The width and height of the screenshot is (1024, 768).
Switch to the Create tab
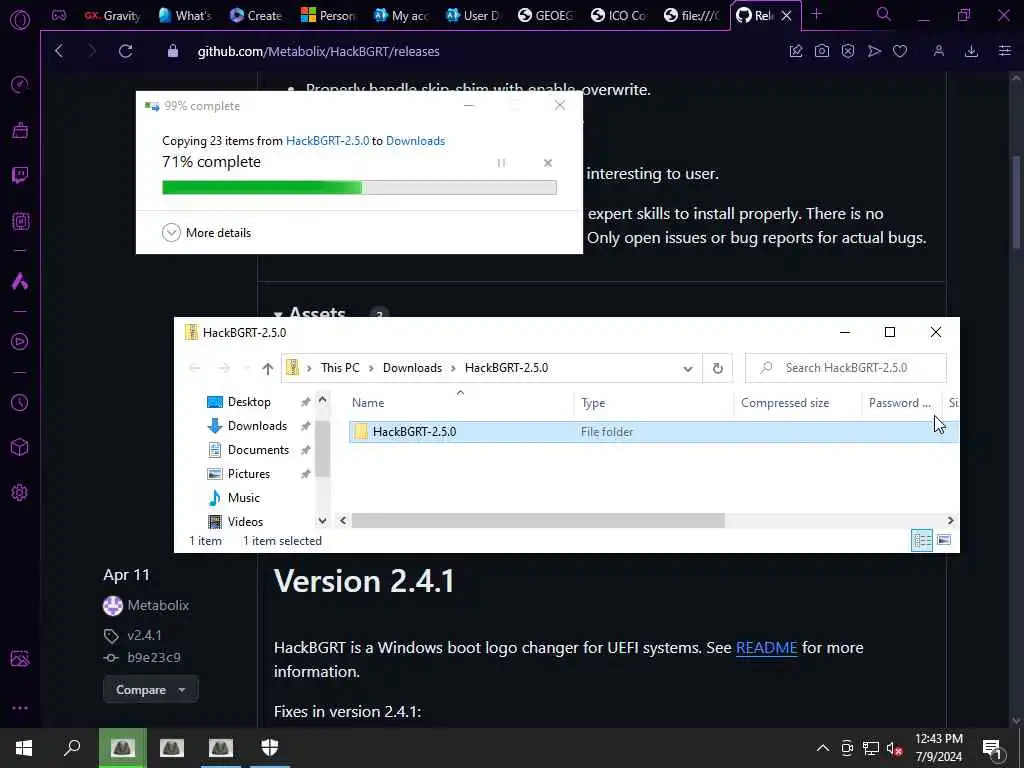256,16
